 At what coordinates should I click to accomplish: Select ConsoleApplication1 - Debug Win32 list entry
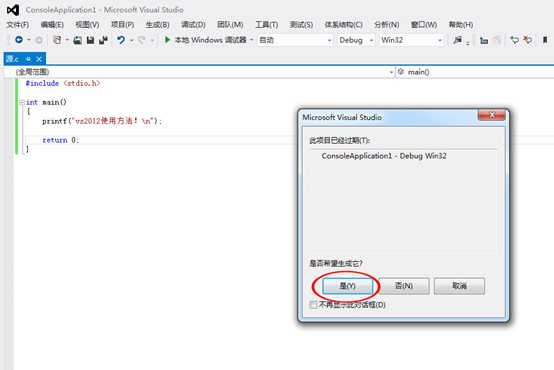click(x=384, y=156)
